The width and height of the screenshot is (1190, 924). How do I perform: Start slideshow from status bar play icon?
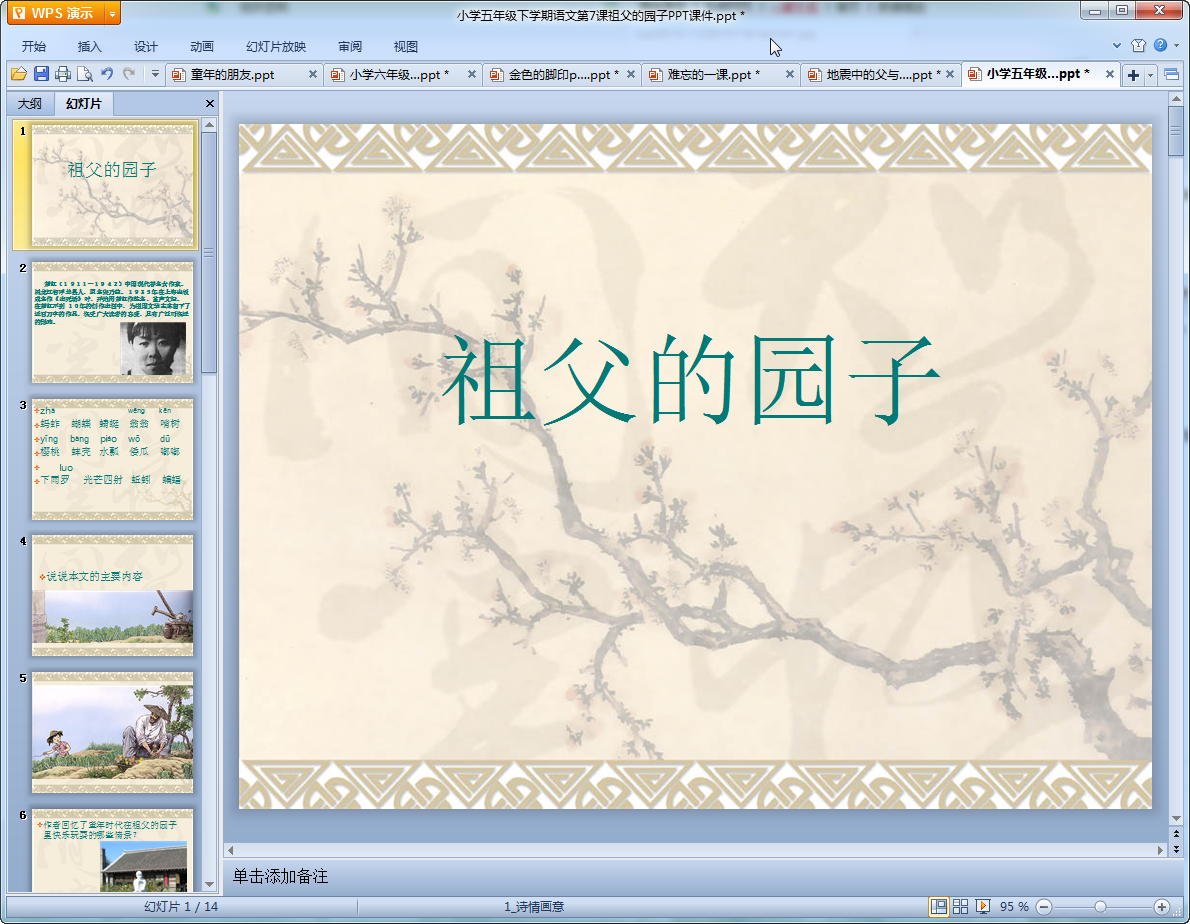pos(983,907)
